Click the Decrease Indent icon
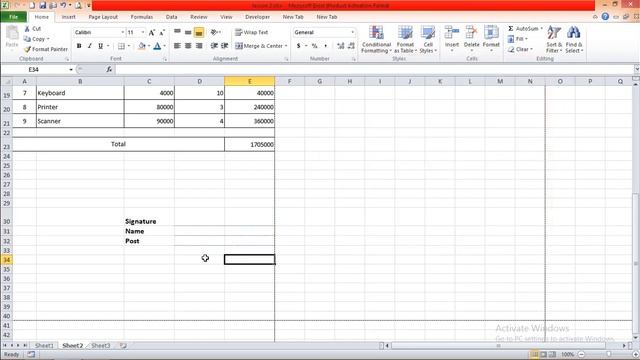 point(214,46)
